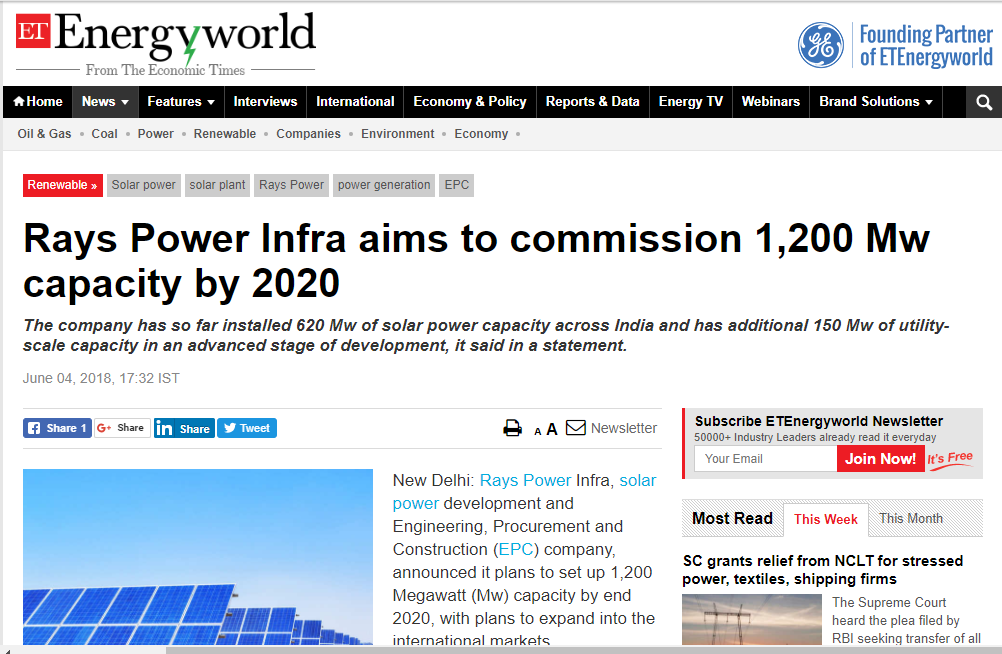Click the search magnifier icon in navbar
The image size is (1002, 654).
pos(984,102)
